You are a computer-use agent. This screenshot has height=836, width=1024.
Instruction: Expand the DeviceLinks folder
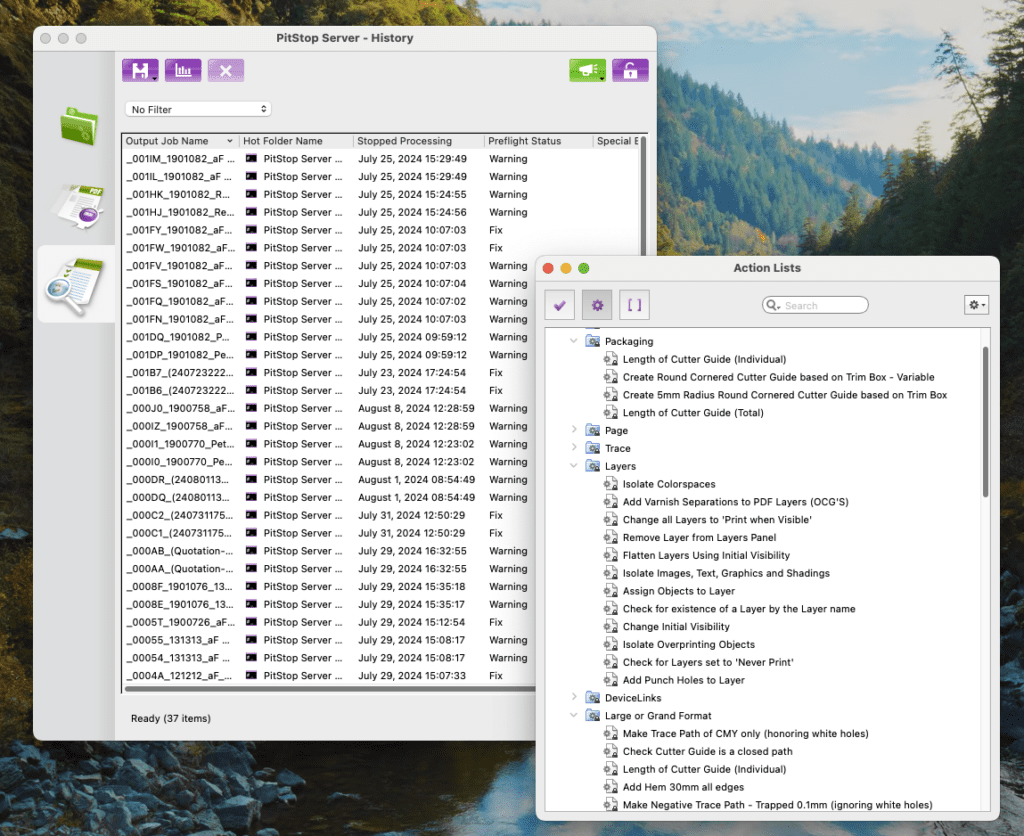point(573,697)
